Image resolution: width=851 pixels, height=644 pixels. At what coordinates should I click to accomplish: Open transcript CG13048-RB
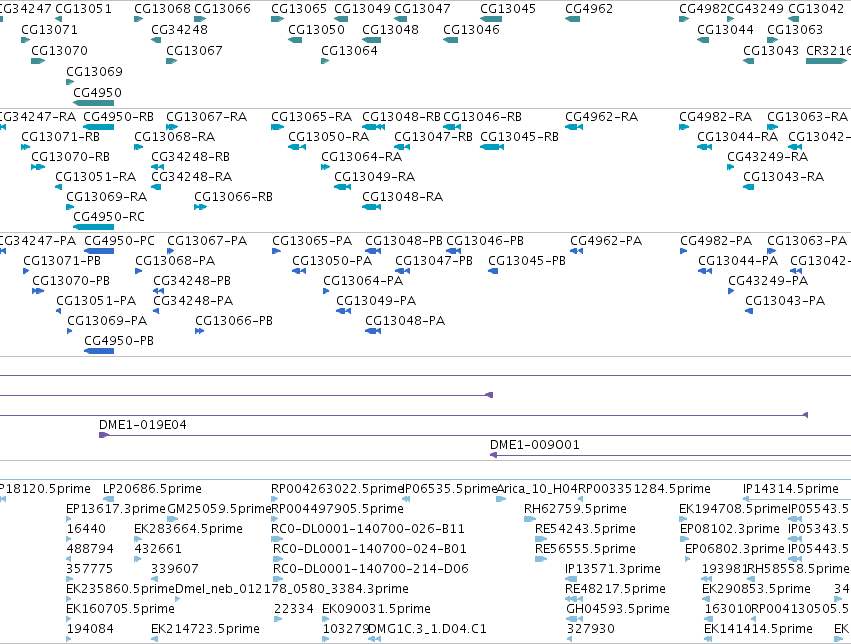pyautogui.click(x=401, y=117)
